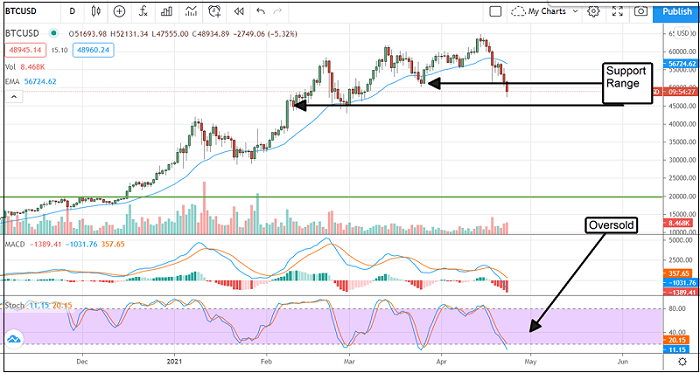This screenshot has height=373, width=700.
Task: Open the candlestick chart style selector
Action: point(96,12)
